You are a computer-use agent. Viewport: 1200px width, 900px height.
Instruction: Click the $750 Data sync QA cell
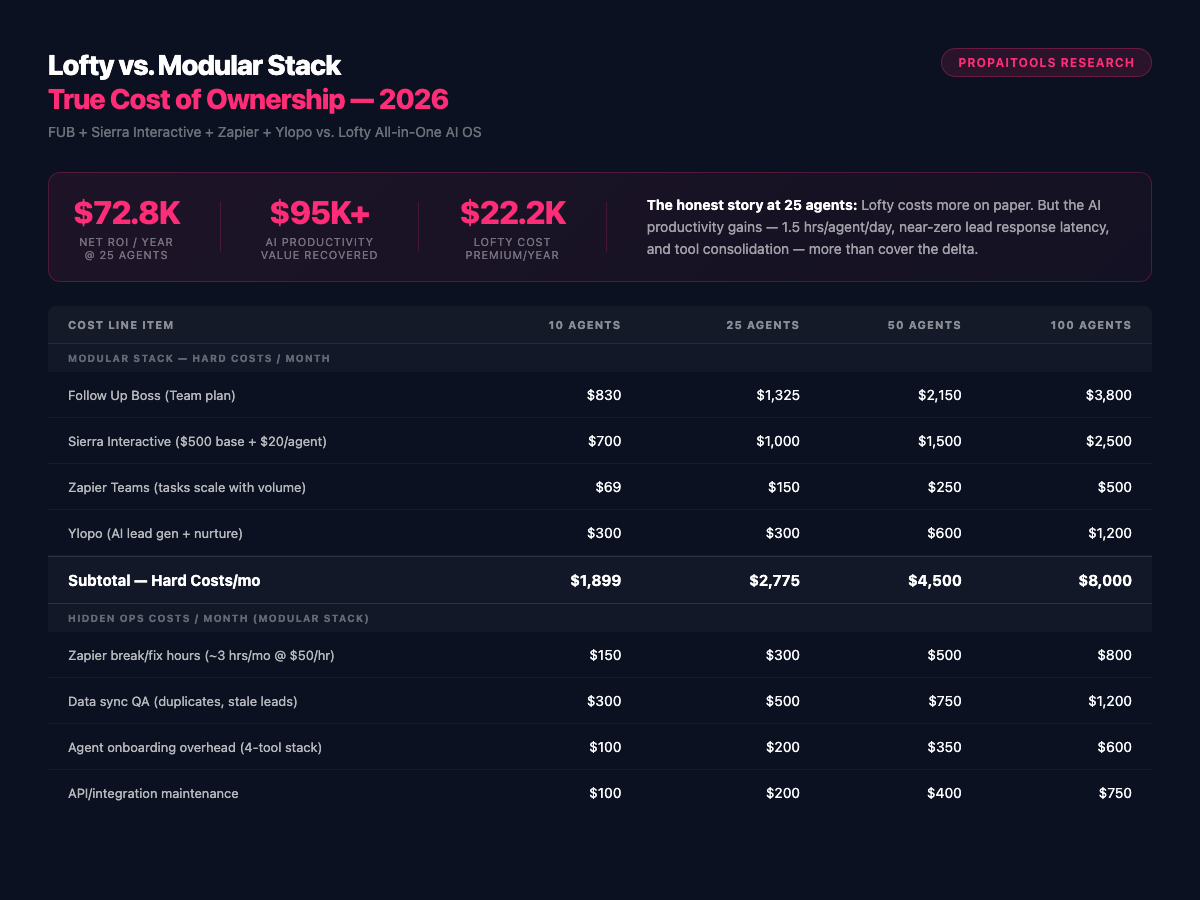point(944,701)
